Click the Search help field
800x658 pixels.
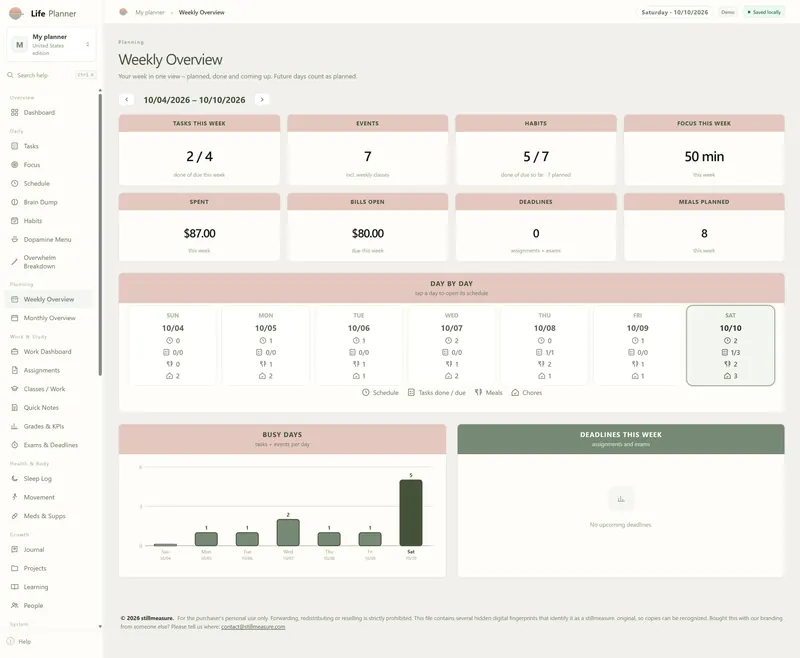(x=52, y=75)
